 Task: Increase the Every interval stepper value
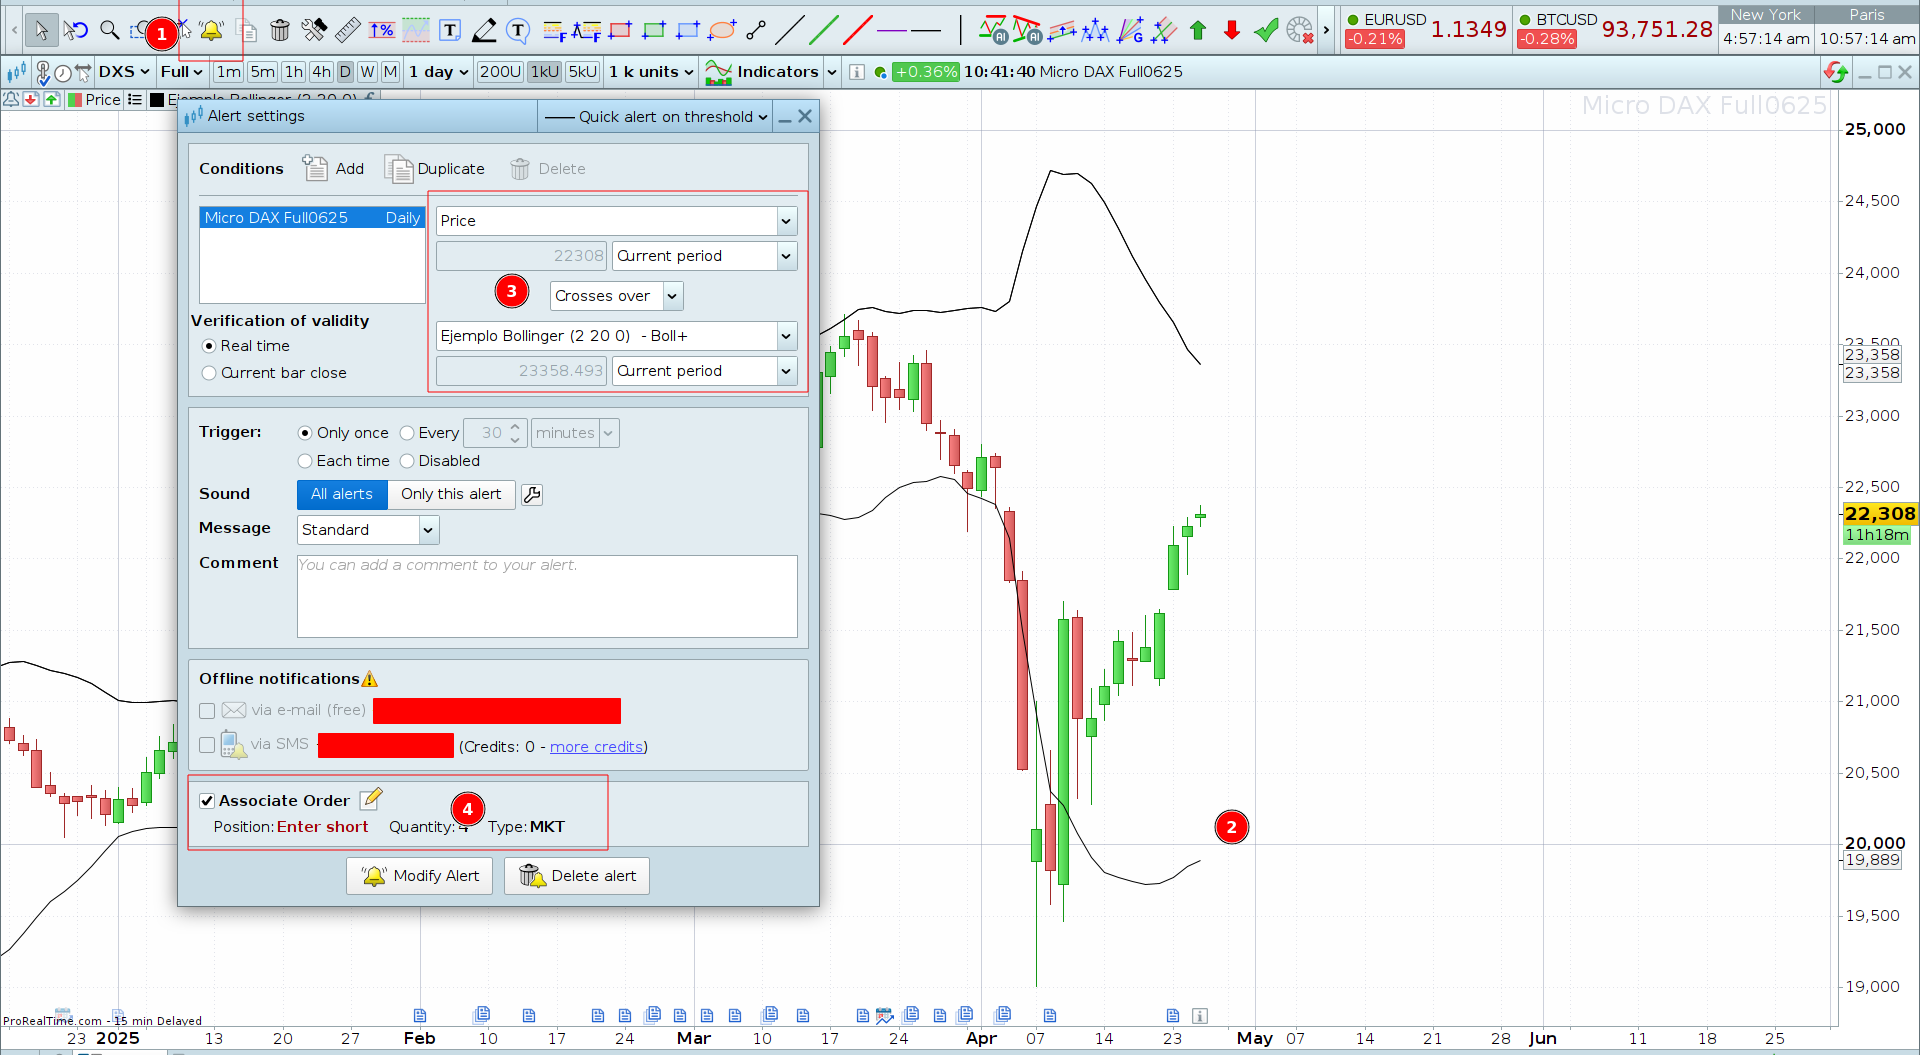click(515, 427)
